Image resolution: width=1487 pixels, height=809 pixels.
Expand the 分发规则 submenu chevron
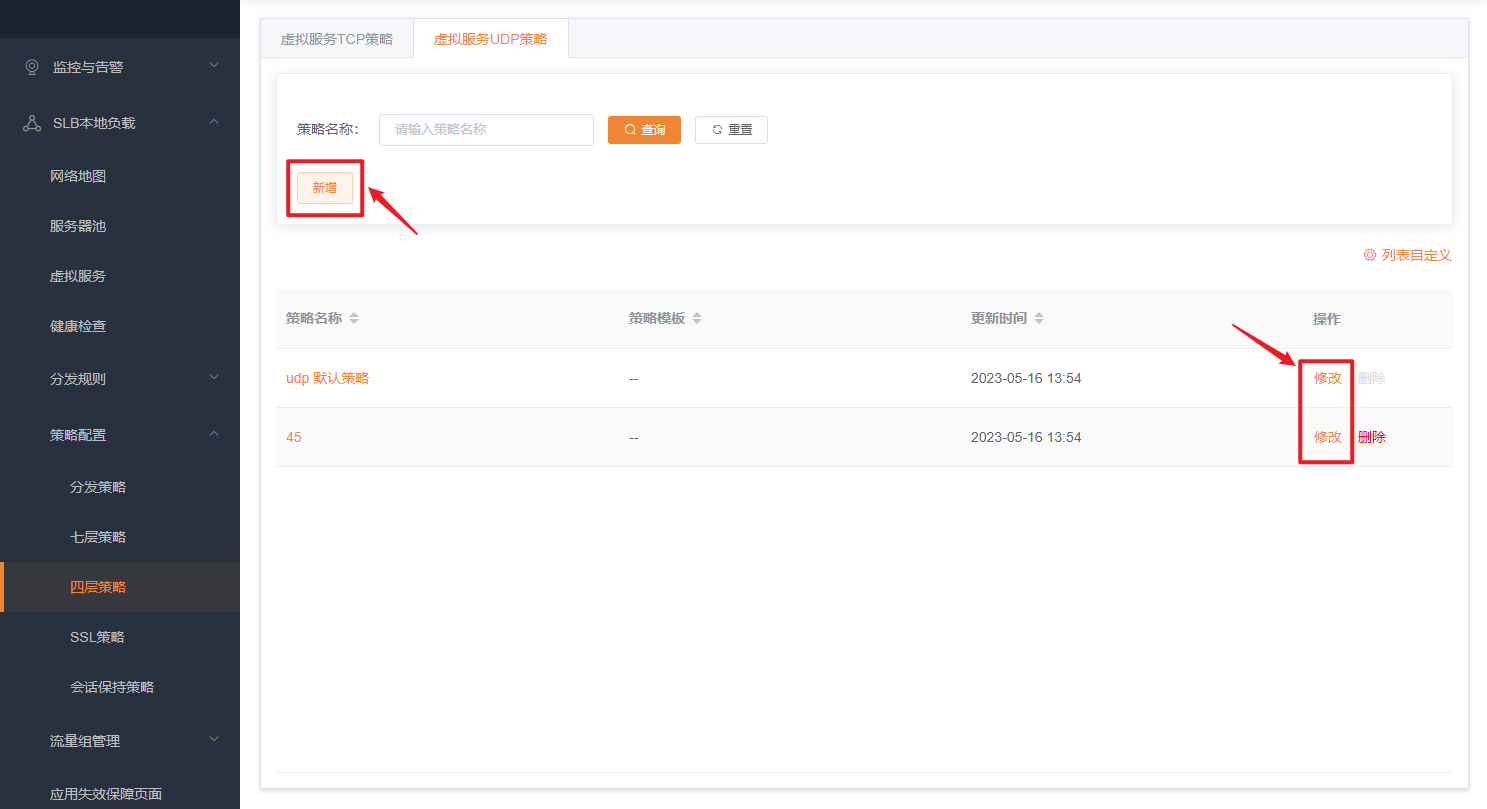click(x=214, y=378)
